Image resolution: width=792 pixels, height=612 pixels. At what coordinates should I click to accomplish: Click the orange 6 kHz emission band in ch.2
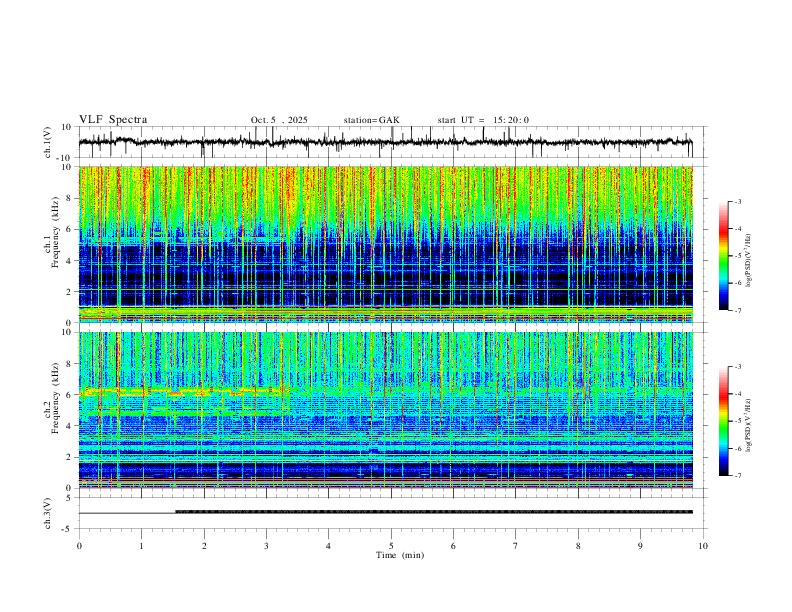(182, 391)
